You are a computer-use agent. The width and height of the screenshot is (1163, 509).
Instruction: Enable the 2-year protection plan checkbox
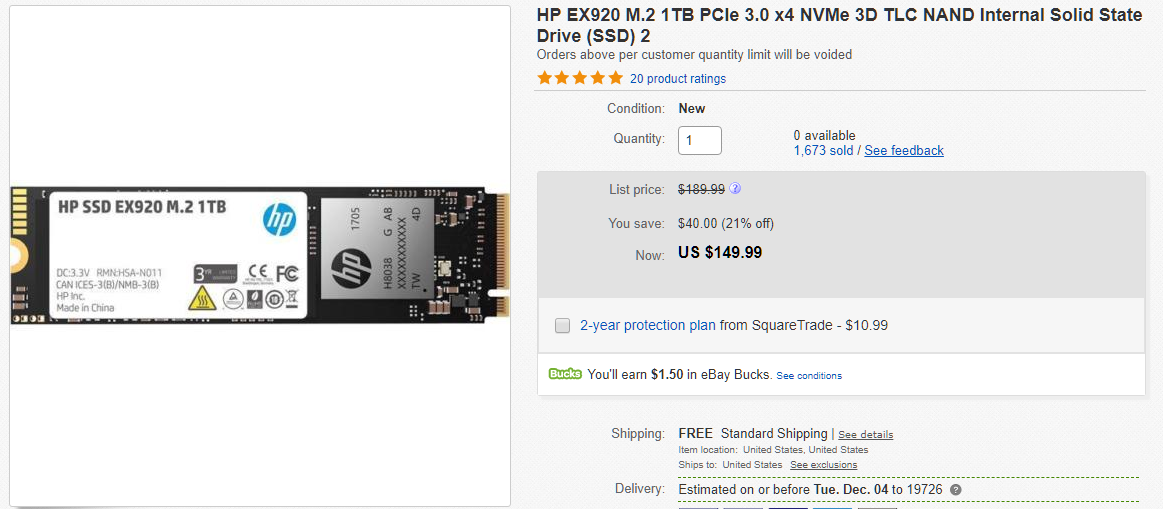pos(563,325)
